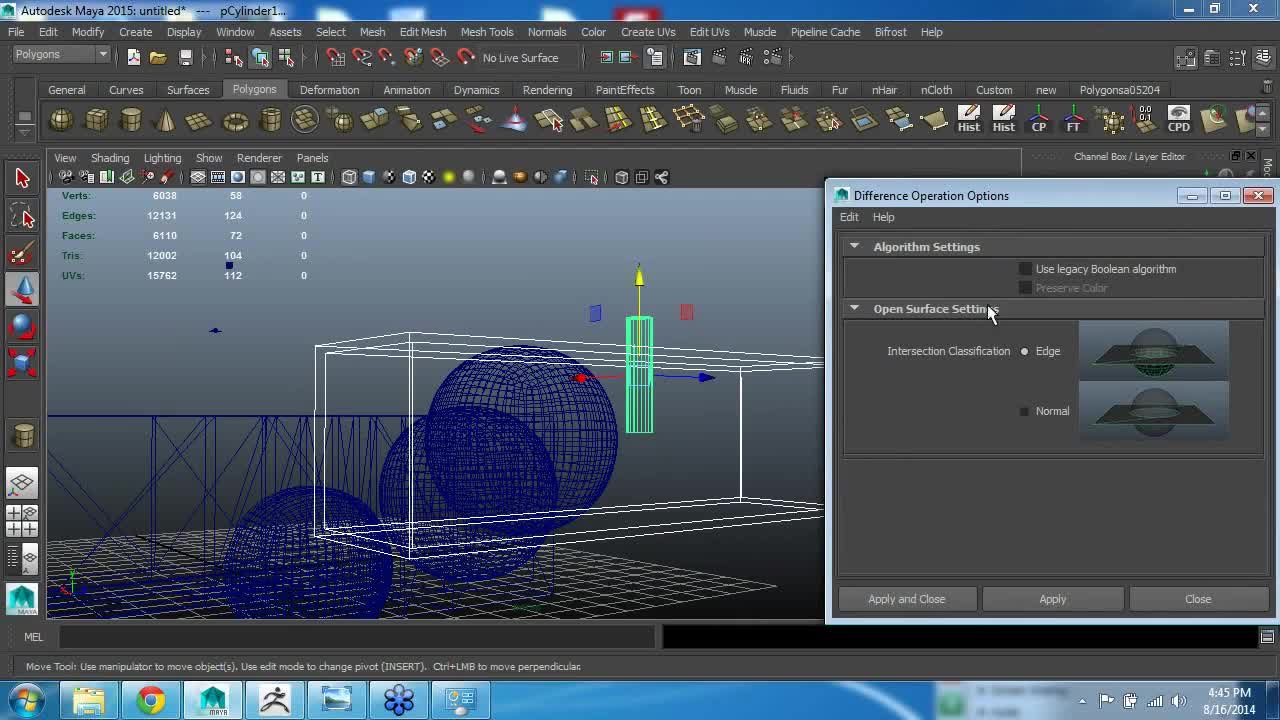
Task: Open Chrome from the taskbar
Action: [151, 700]
